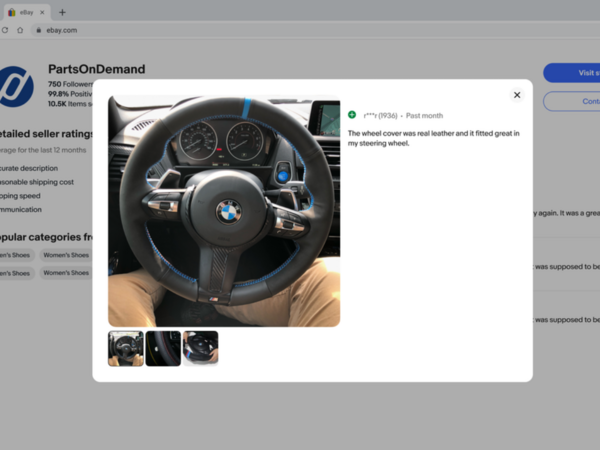Image resolution: width=600 pixels, height=450 pixels.
Task: Select the first steering wheel thumbnail
Action: [x=126, y=349]
